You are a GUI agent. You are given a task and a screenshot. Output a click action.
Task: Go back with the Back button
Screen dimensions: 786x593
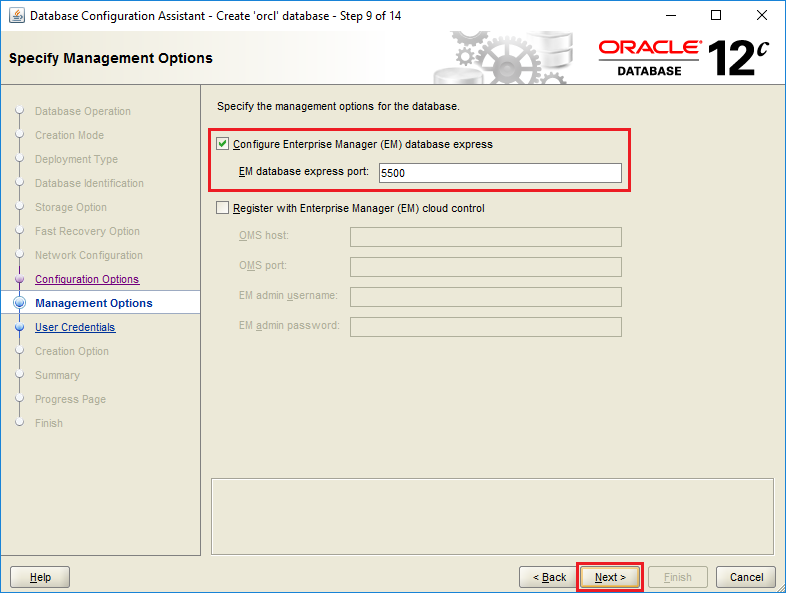[x=549, y=577]
